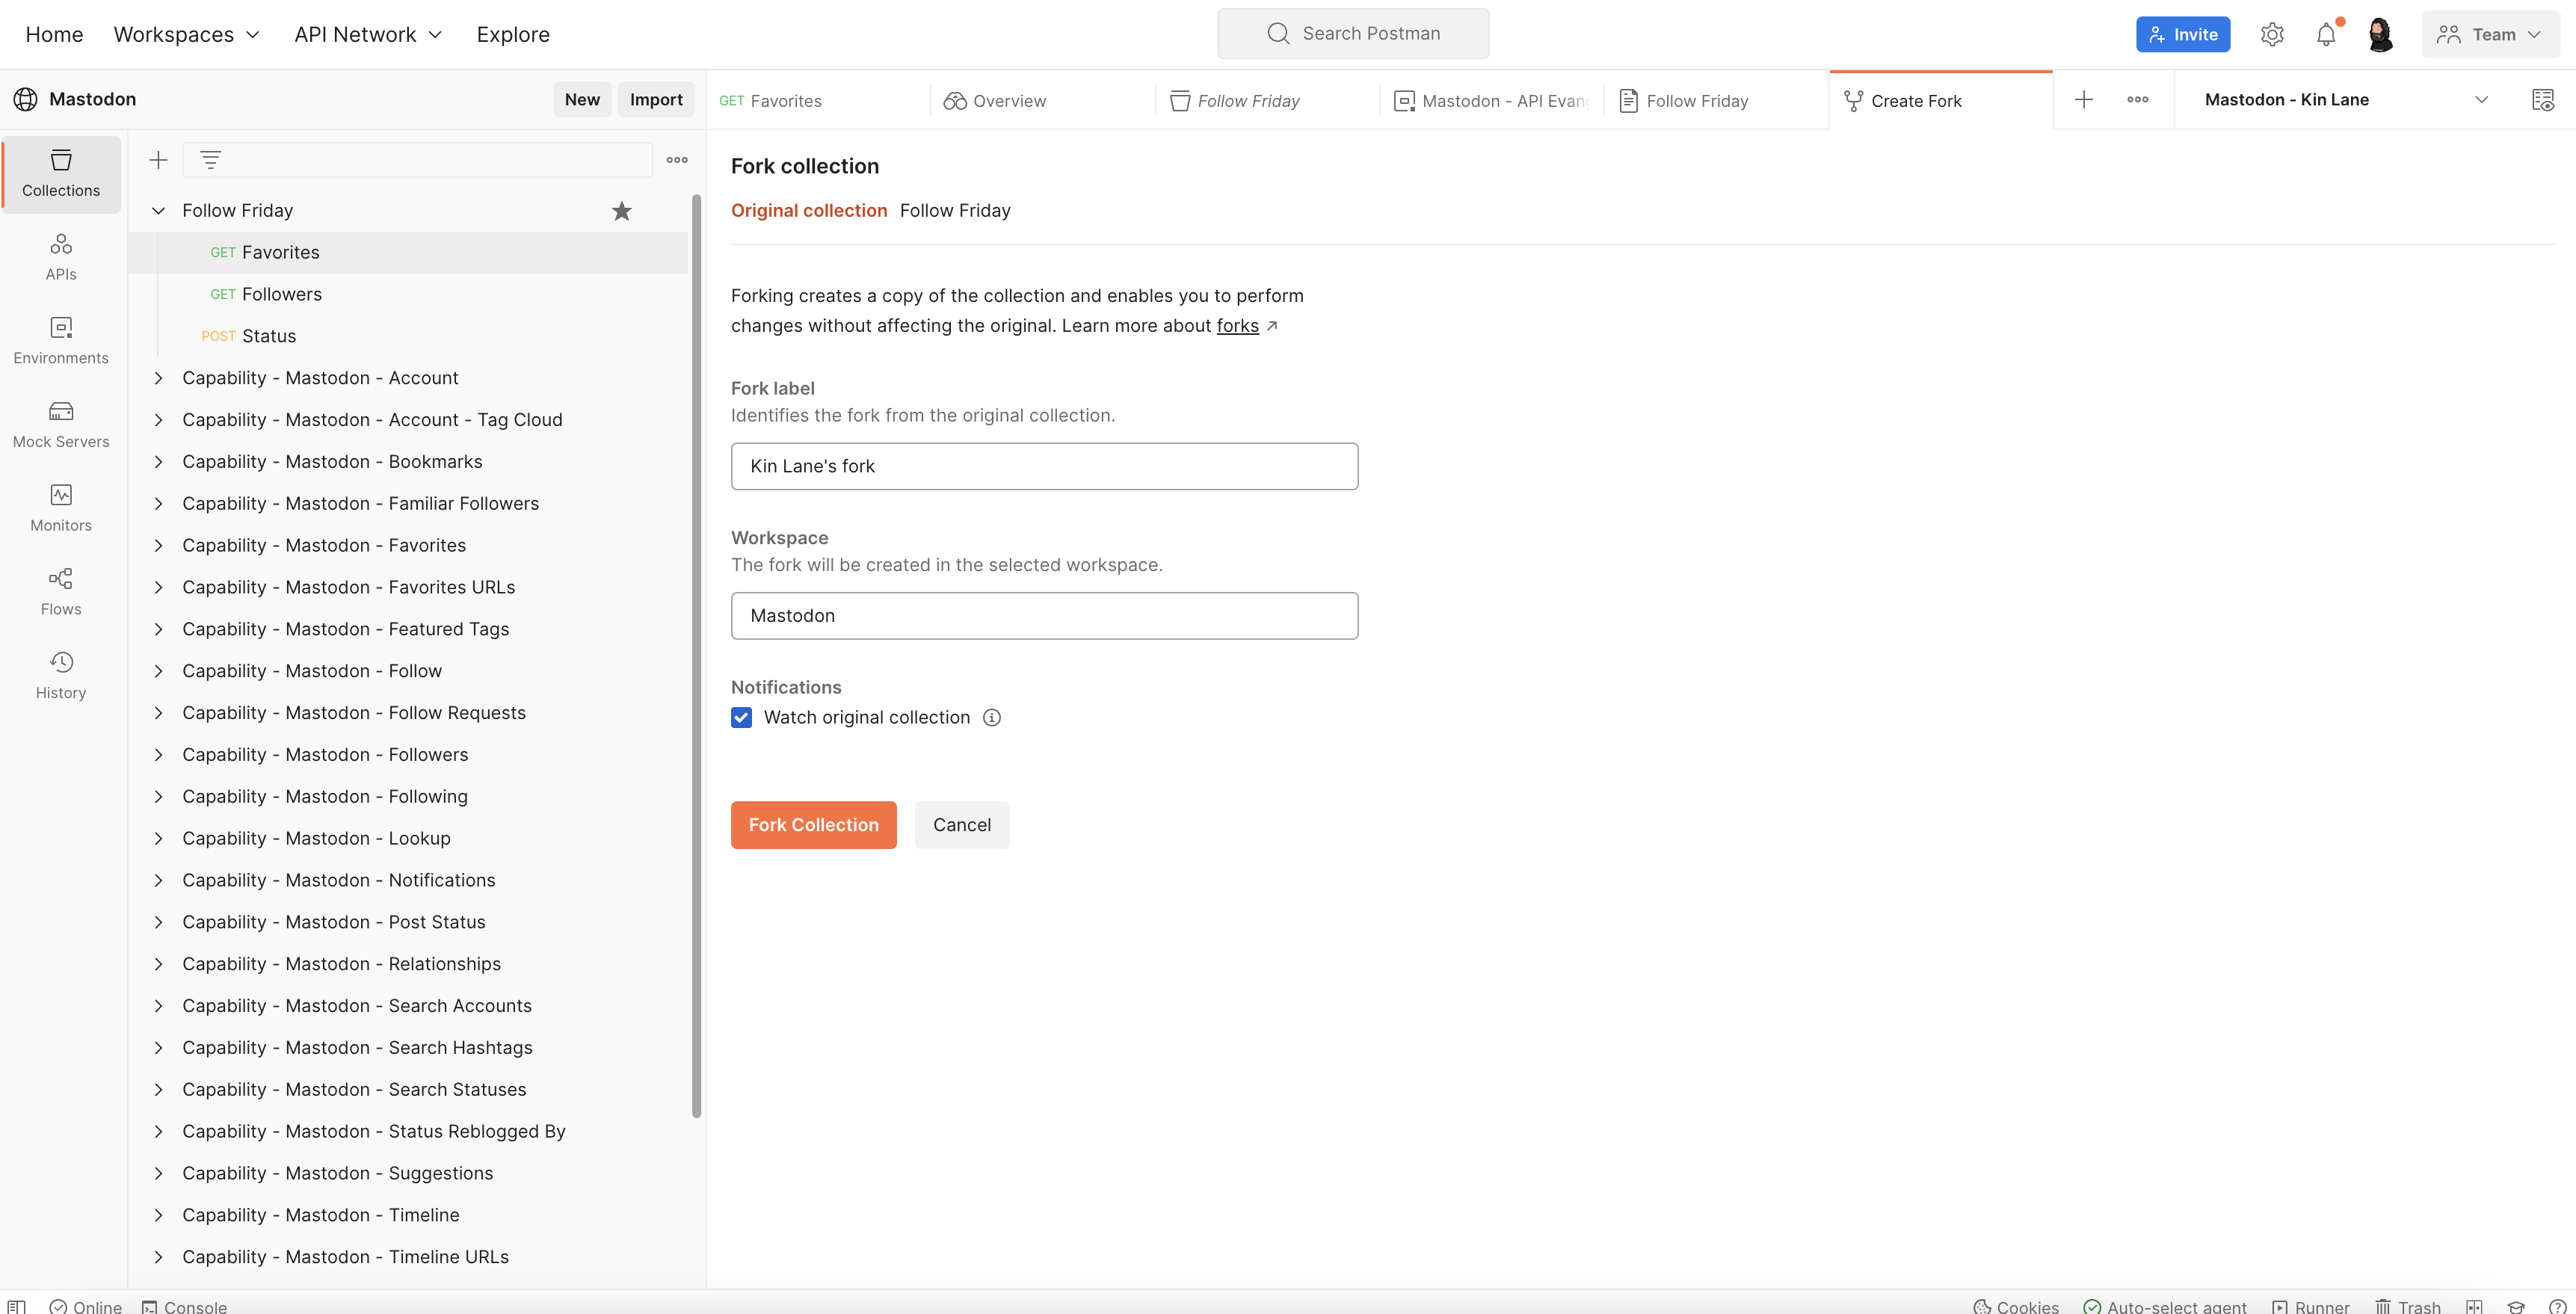The image size is (2576, 1314).
Task: Open the settings gear icon
Action: pos(2272,34)
